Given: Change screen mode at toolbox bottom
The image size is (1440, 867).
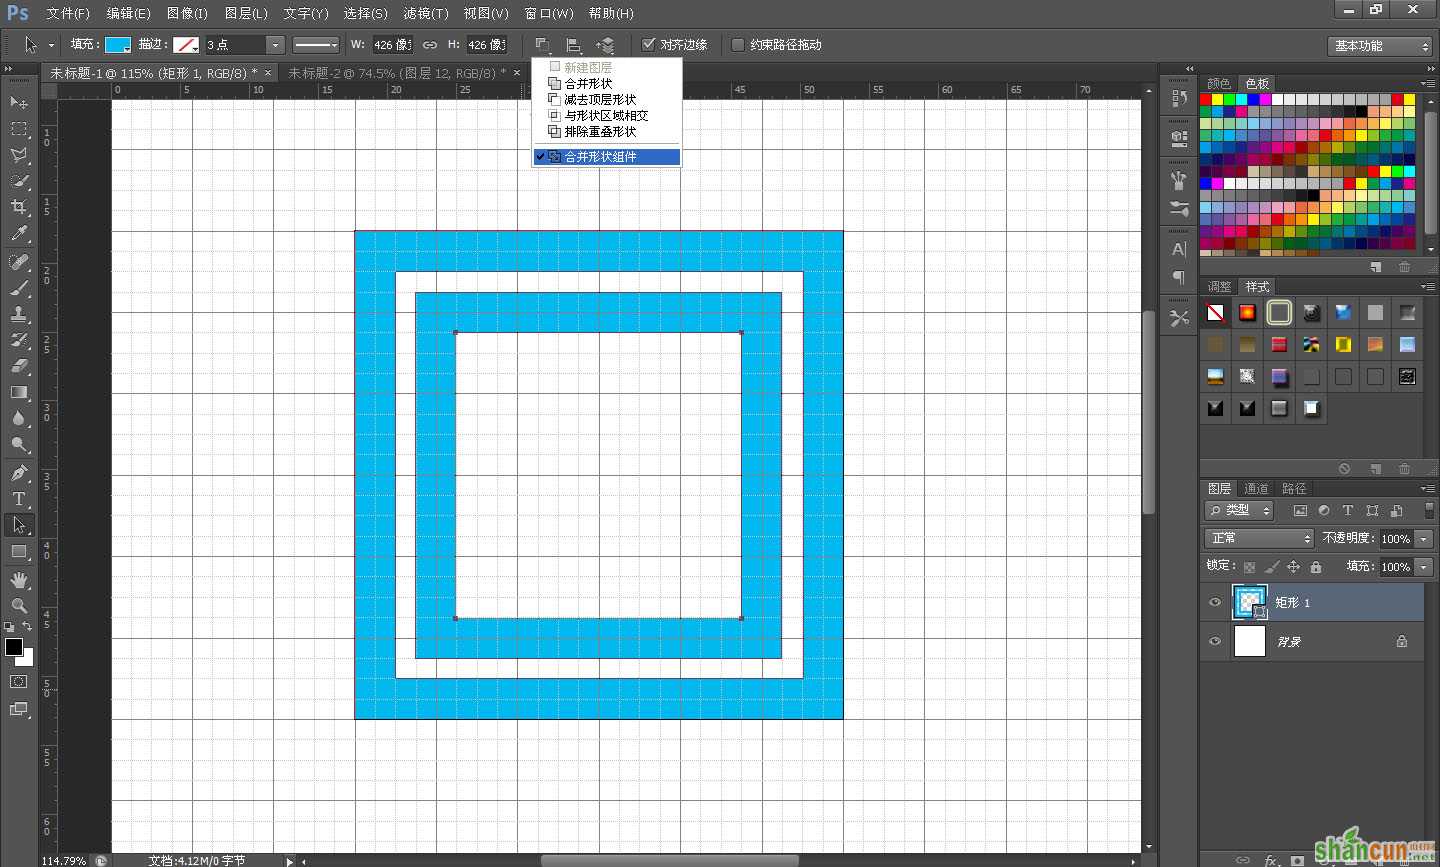Looking at the screenshot, I should (19, 709).
